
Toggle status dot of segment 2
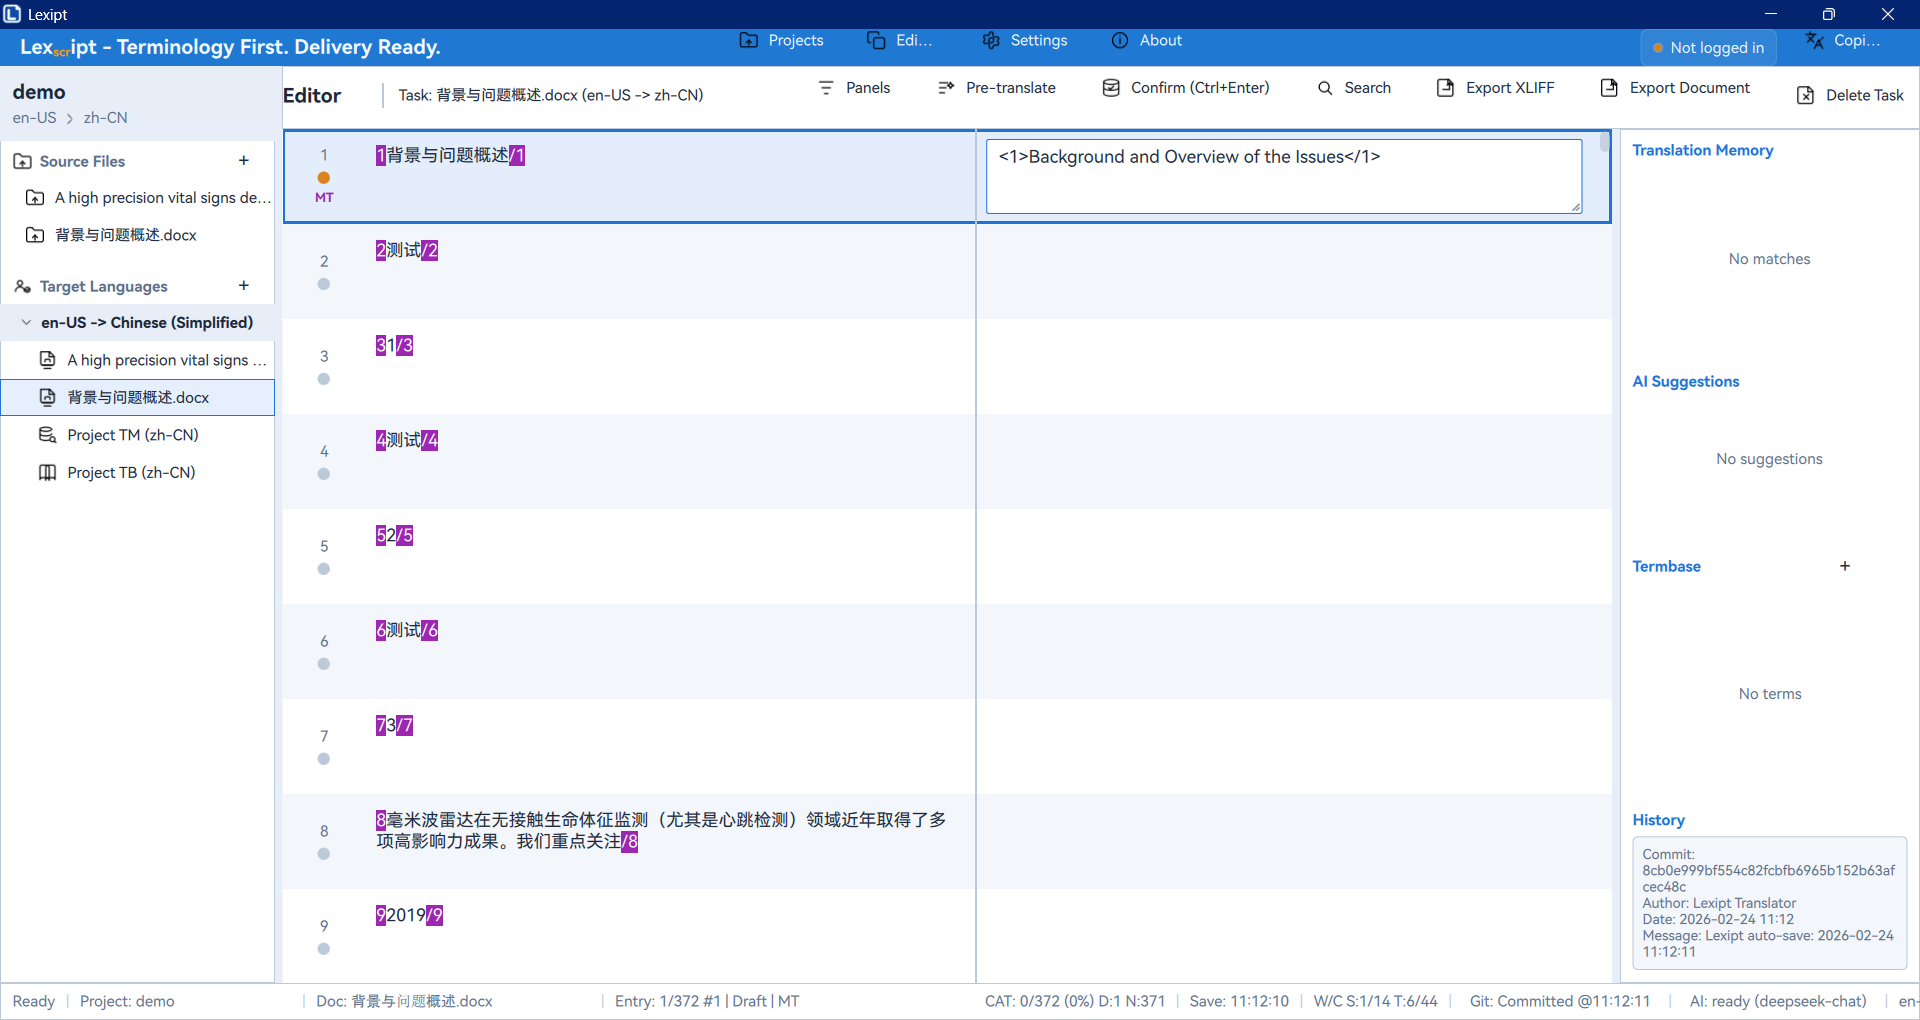tap(324, 284)
